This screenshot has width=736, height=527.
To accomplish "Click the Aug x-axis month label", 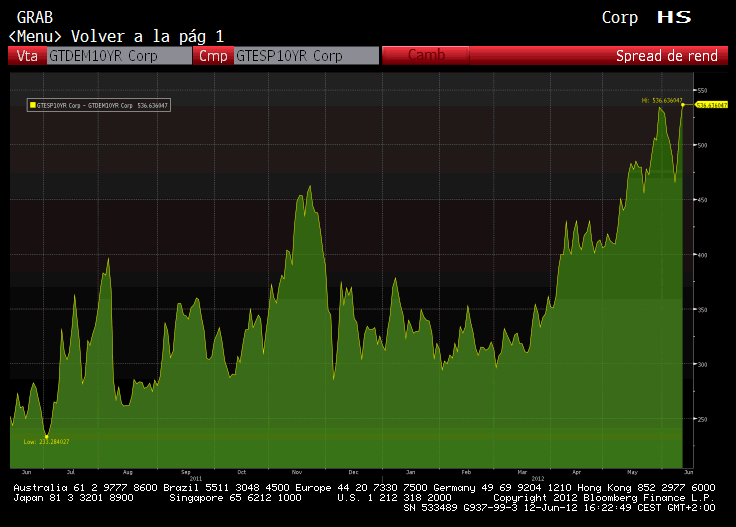I will click(128, 472).
